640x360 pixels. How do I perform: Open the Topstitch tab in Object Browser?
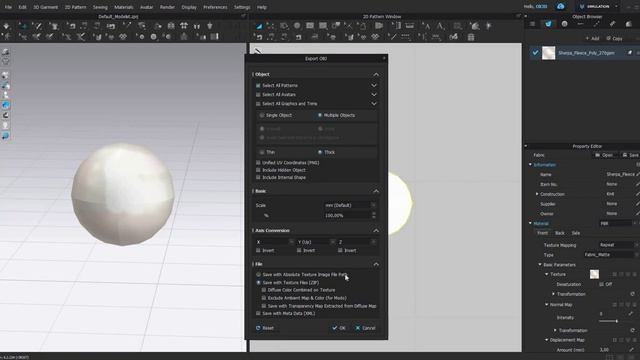tap(580, 24)
